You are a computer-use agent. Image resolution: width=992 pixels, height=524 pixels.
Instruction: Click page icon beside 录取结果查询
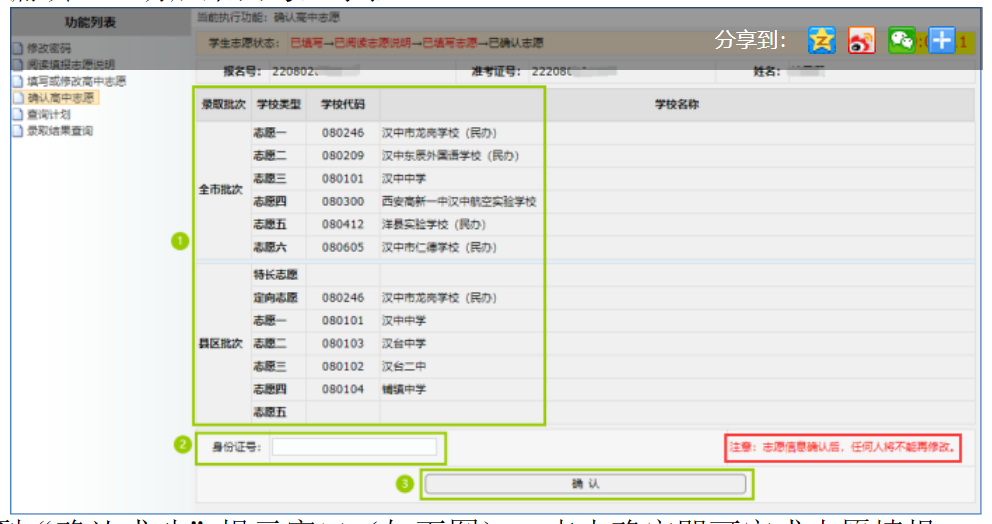17,131
